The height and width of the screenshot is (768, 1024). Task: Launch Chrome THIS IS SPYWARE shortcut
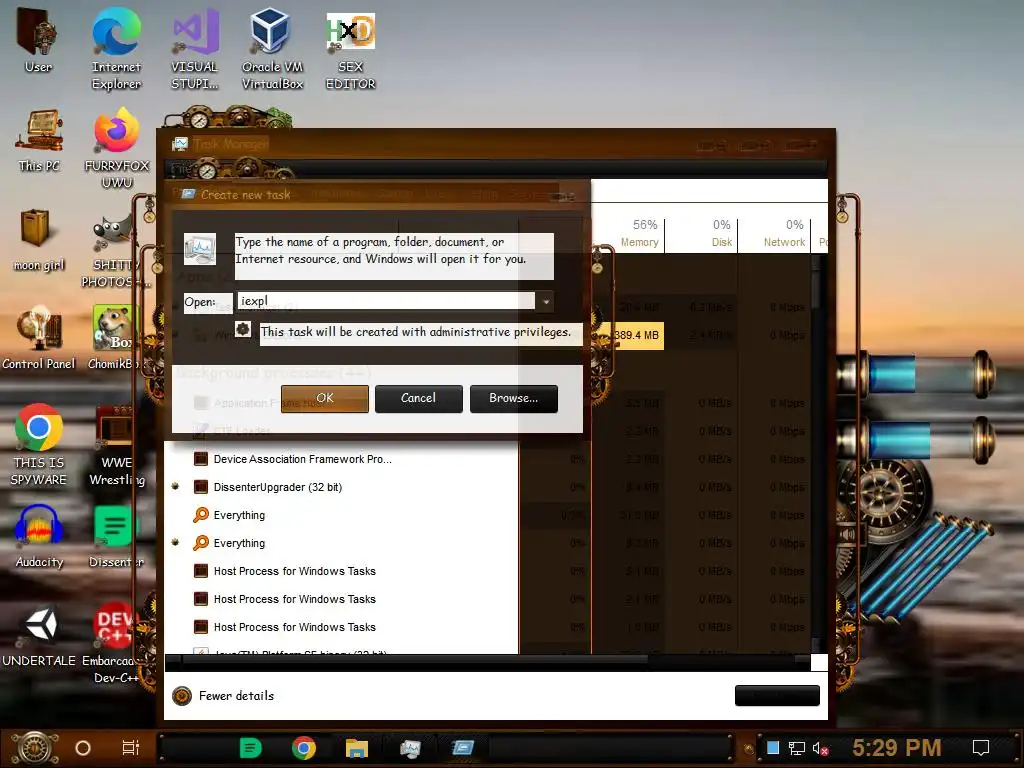(x=39, y=444)
